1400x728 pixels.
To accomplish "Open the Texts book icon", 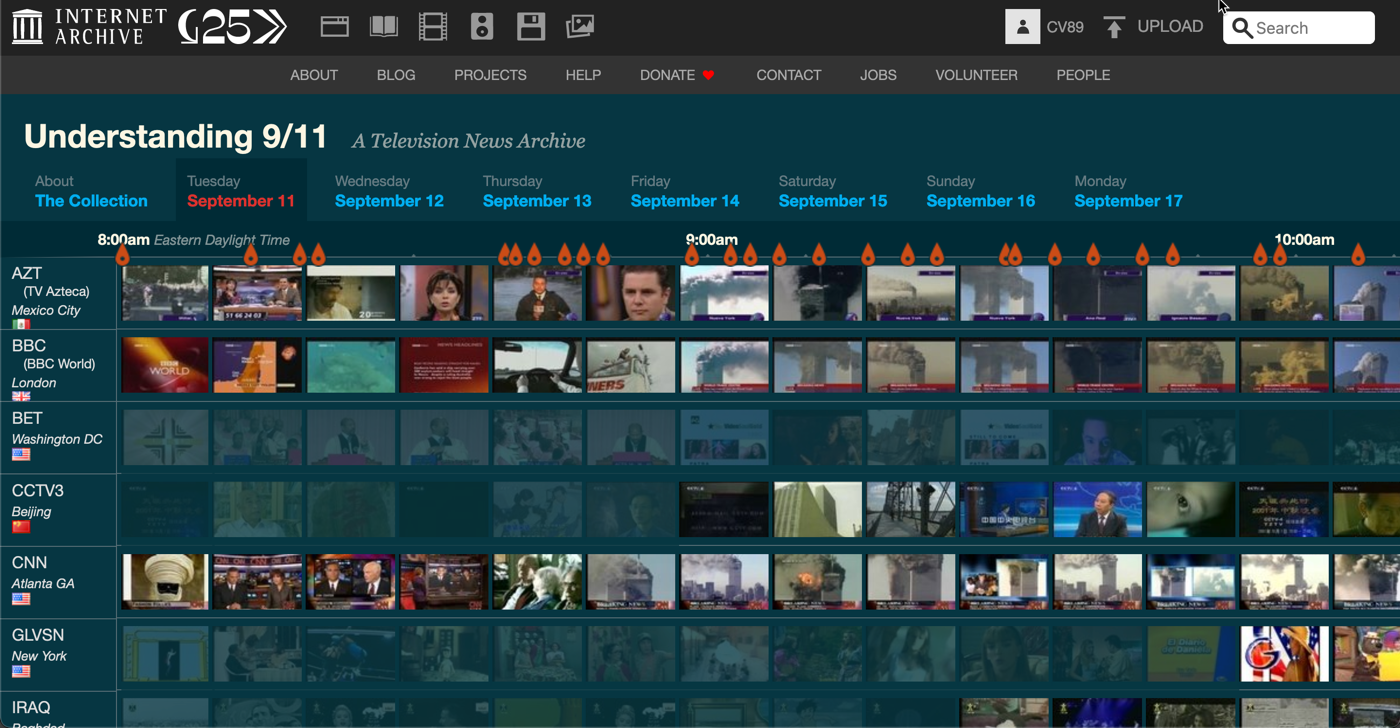I will click(x=384, y=27).
